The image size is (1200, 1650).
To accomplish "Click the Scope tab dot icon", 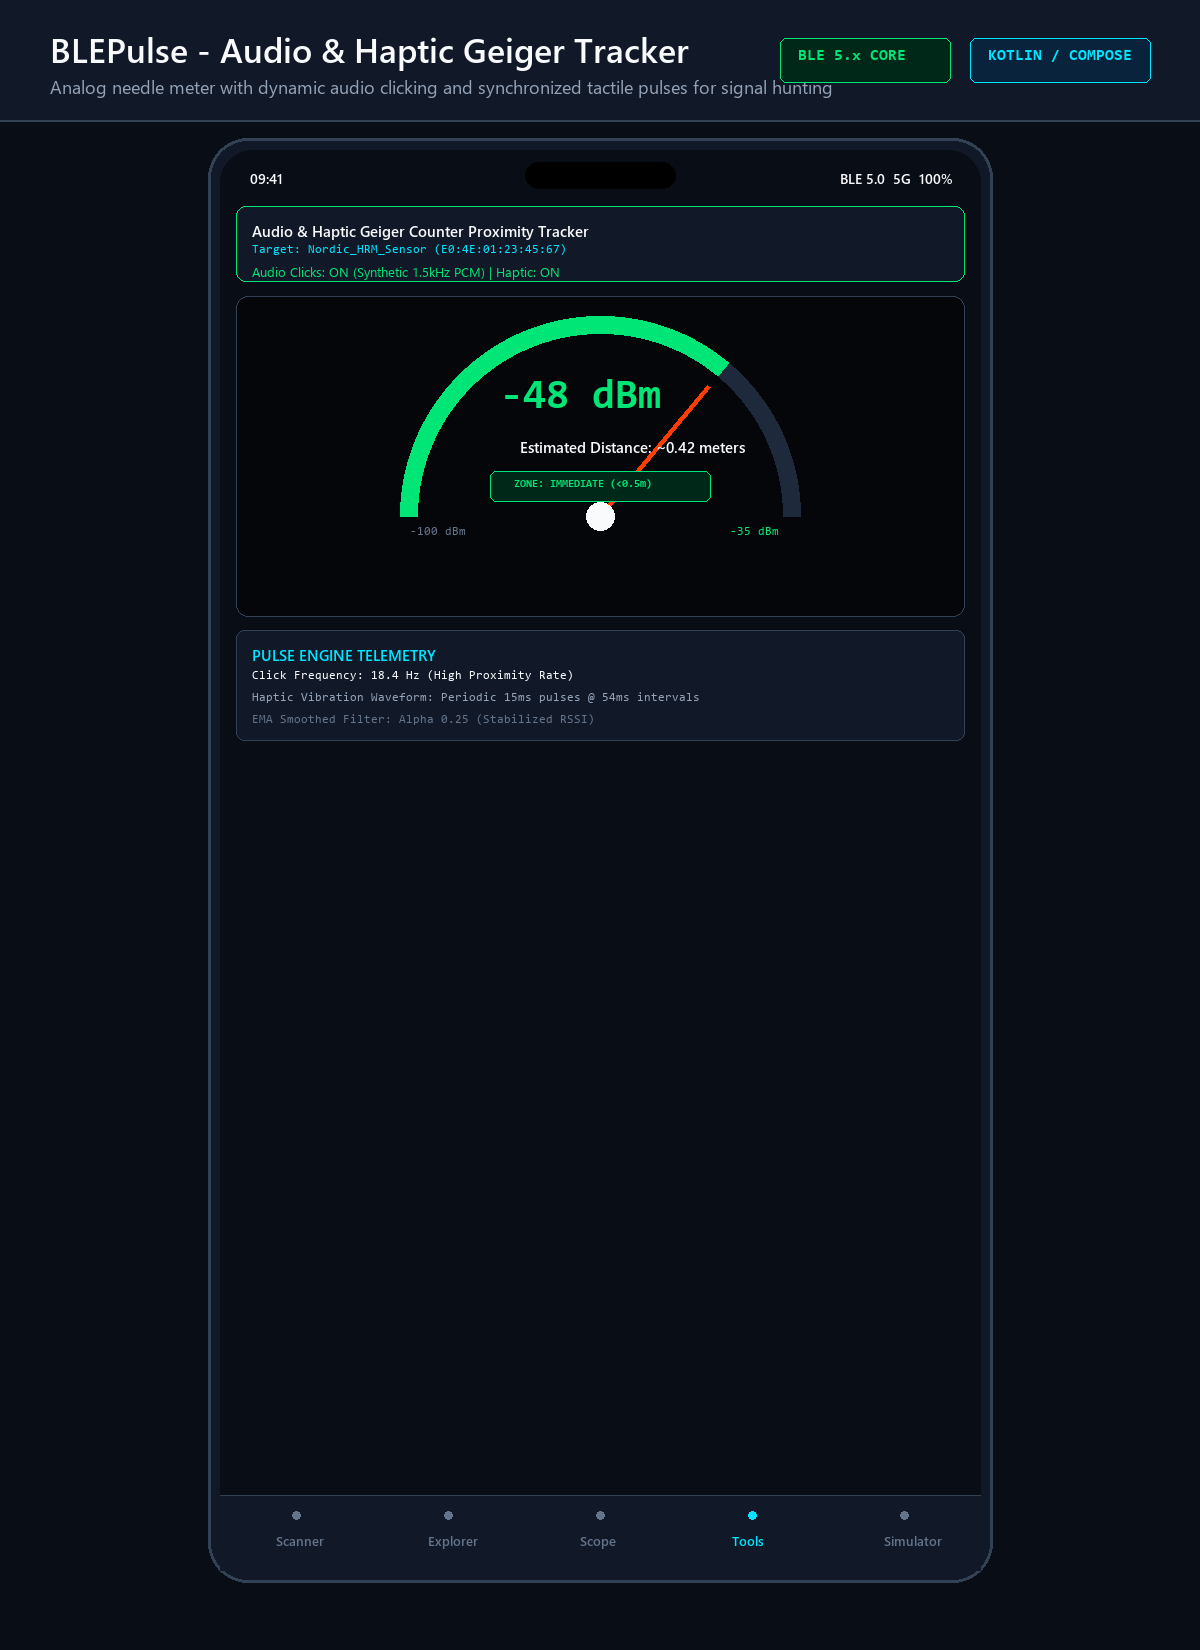I will tap(600, 1515).
